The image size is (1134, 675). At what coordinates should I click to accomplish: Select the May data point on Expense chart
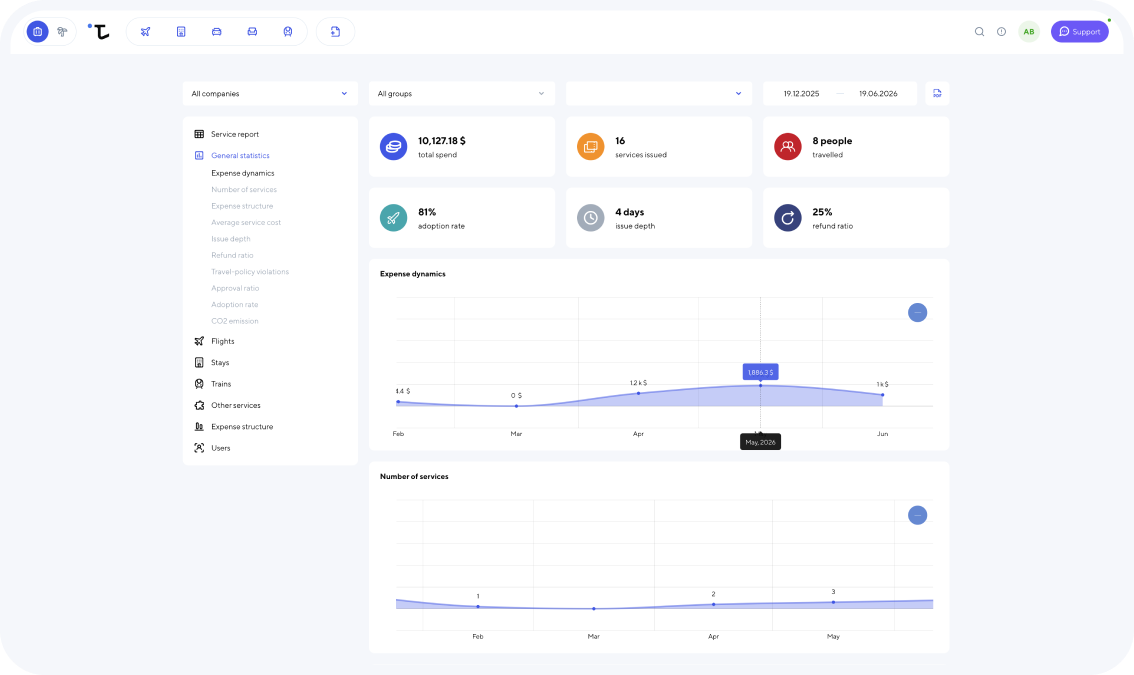coord(760,386)
